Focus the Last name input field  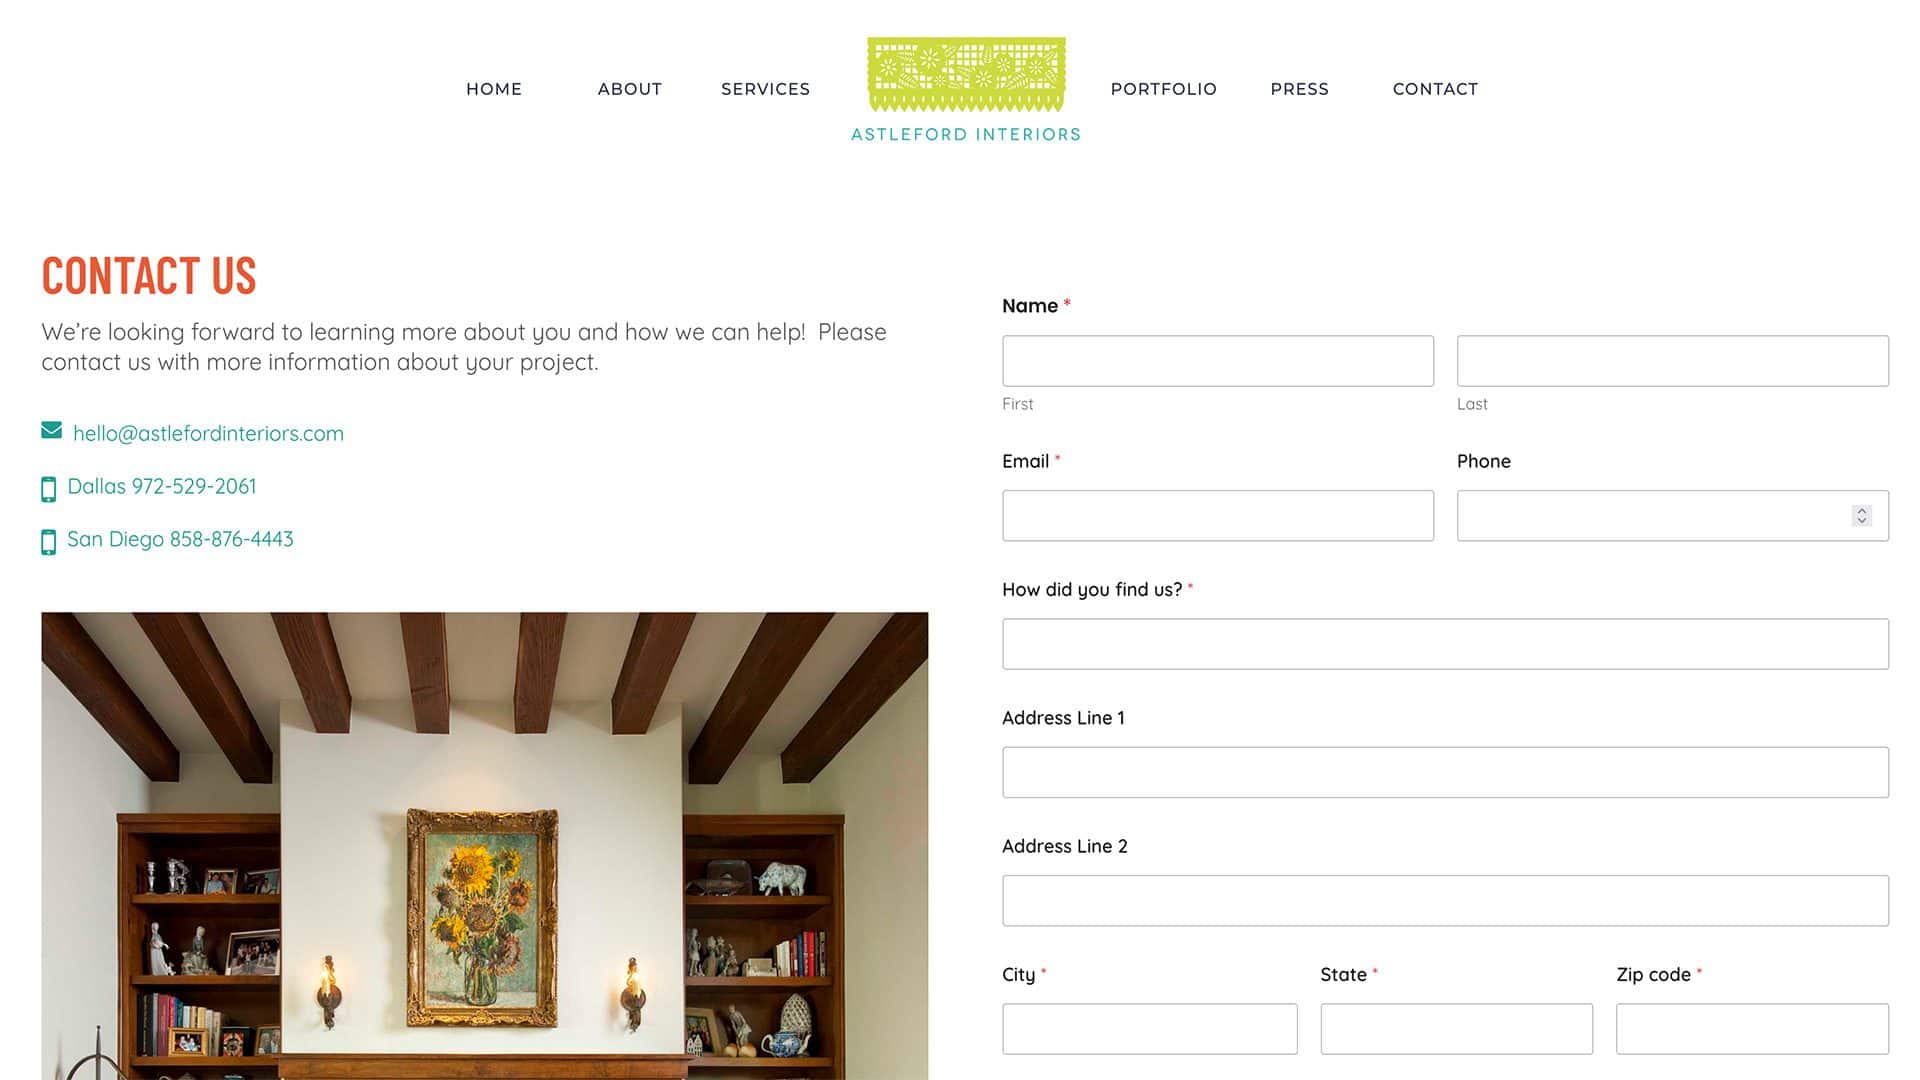[x=1673, y=361]
